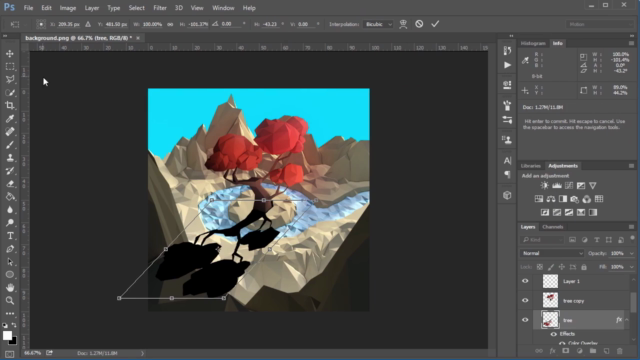The height and width of the screenshot is (360, 640).
Task: Select the Blur tool
Action: (10, 210)
